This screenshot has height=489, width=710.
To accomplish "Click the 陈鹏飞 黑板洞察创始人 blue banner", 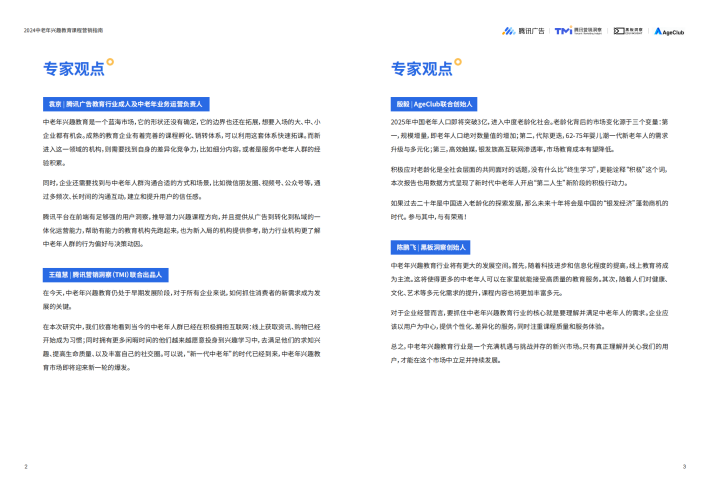I will click(x=430, y=246).
